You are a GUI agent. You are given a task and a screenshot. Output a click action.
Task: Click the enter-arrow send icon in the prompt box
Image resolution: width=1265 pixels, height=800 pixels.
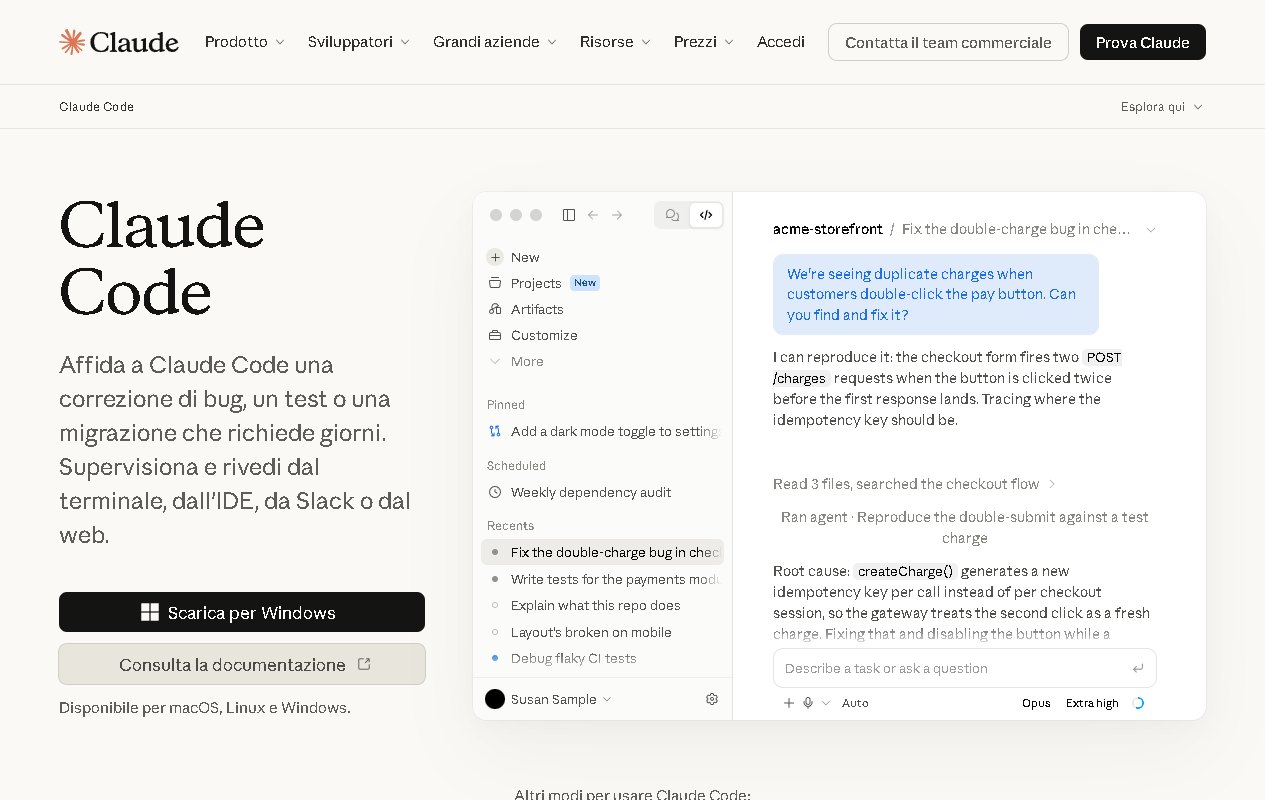click(1138, 668)
